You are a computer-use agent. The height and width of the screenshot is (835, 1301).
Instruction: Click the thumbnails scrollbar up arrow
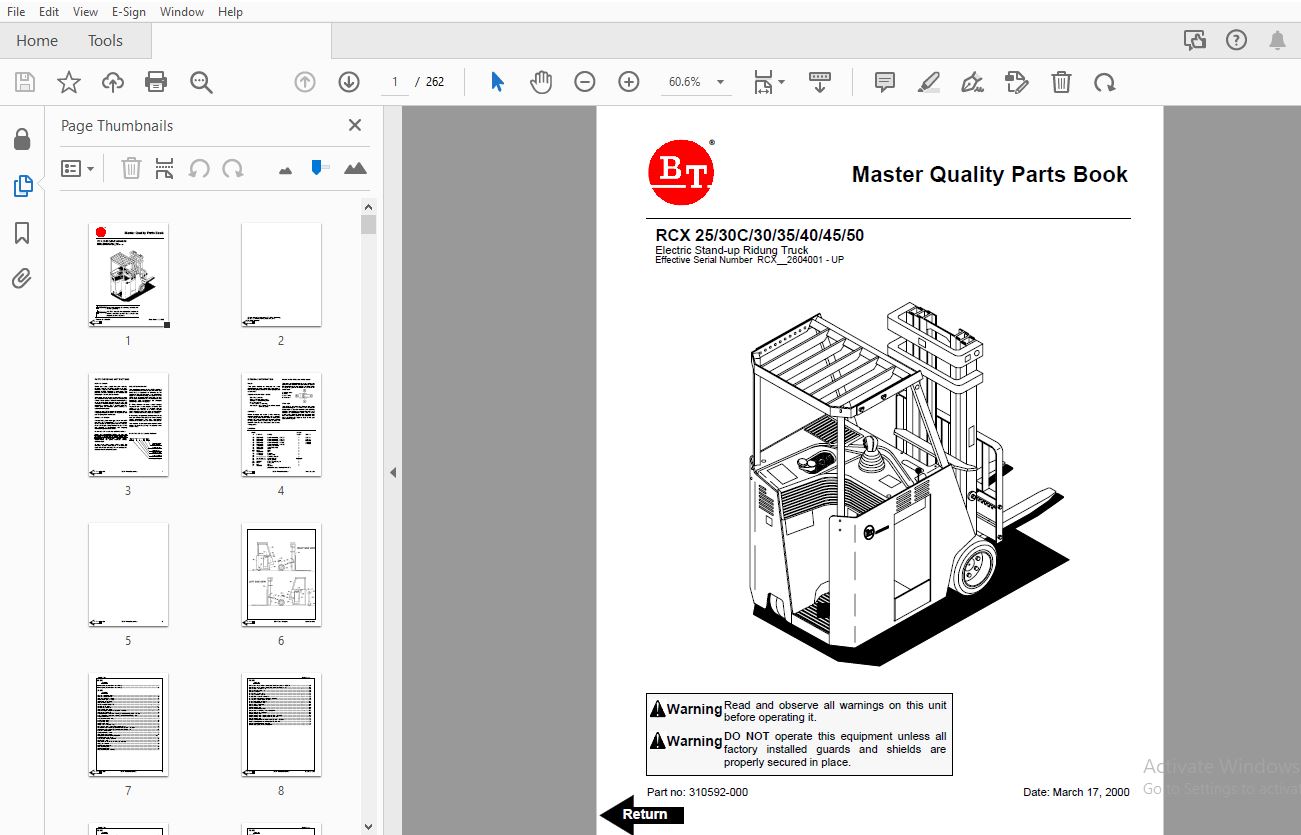[369, 206]
